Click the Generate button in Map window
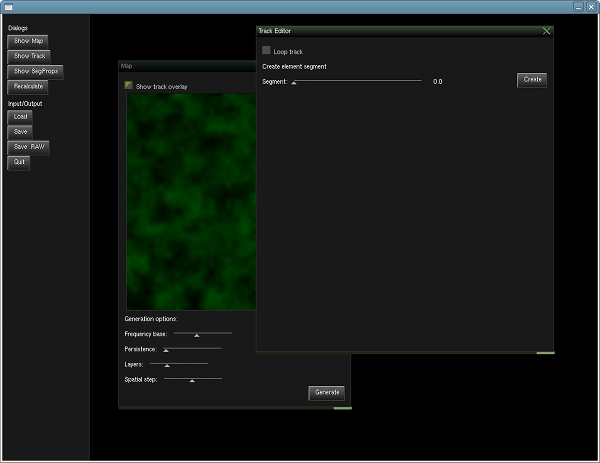The height and width of the screenshot is (463, 600). tap(327, 393)
